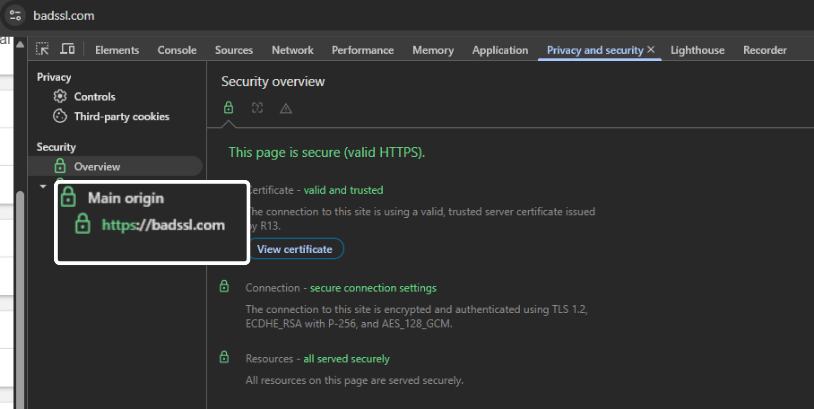Open the Performance tab
Screen dimensions: 814x409
click(362, 50)
